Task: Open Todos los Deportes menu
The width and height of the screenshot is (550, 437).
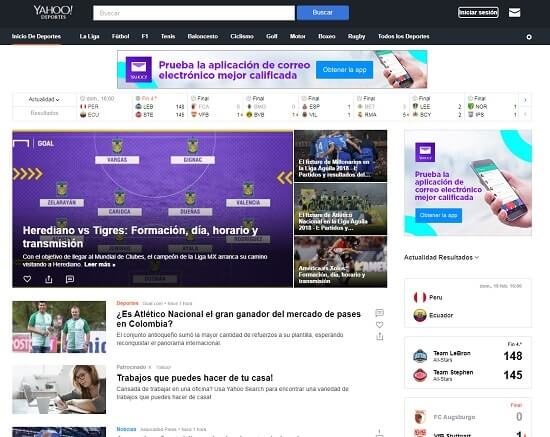Action: [x=403, y=36]
